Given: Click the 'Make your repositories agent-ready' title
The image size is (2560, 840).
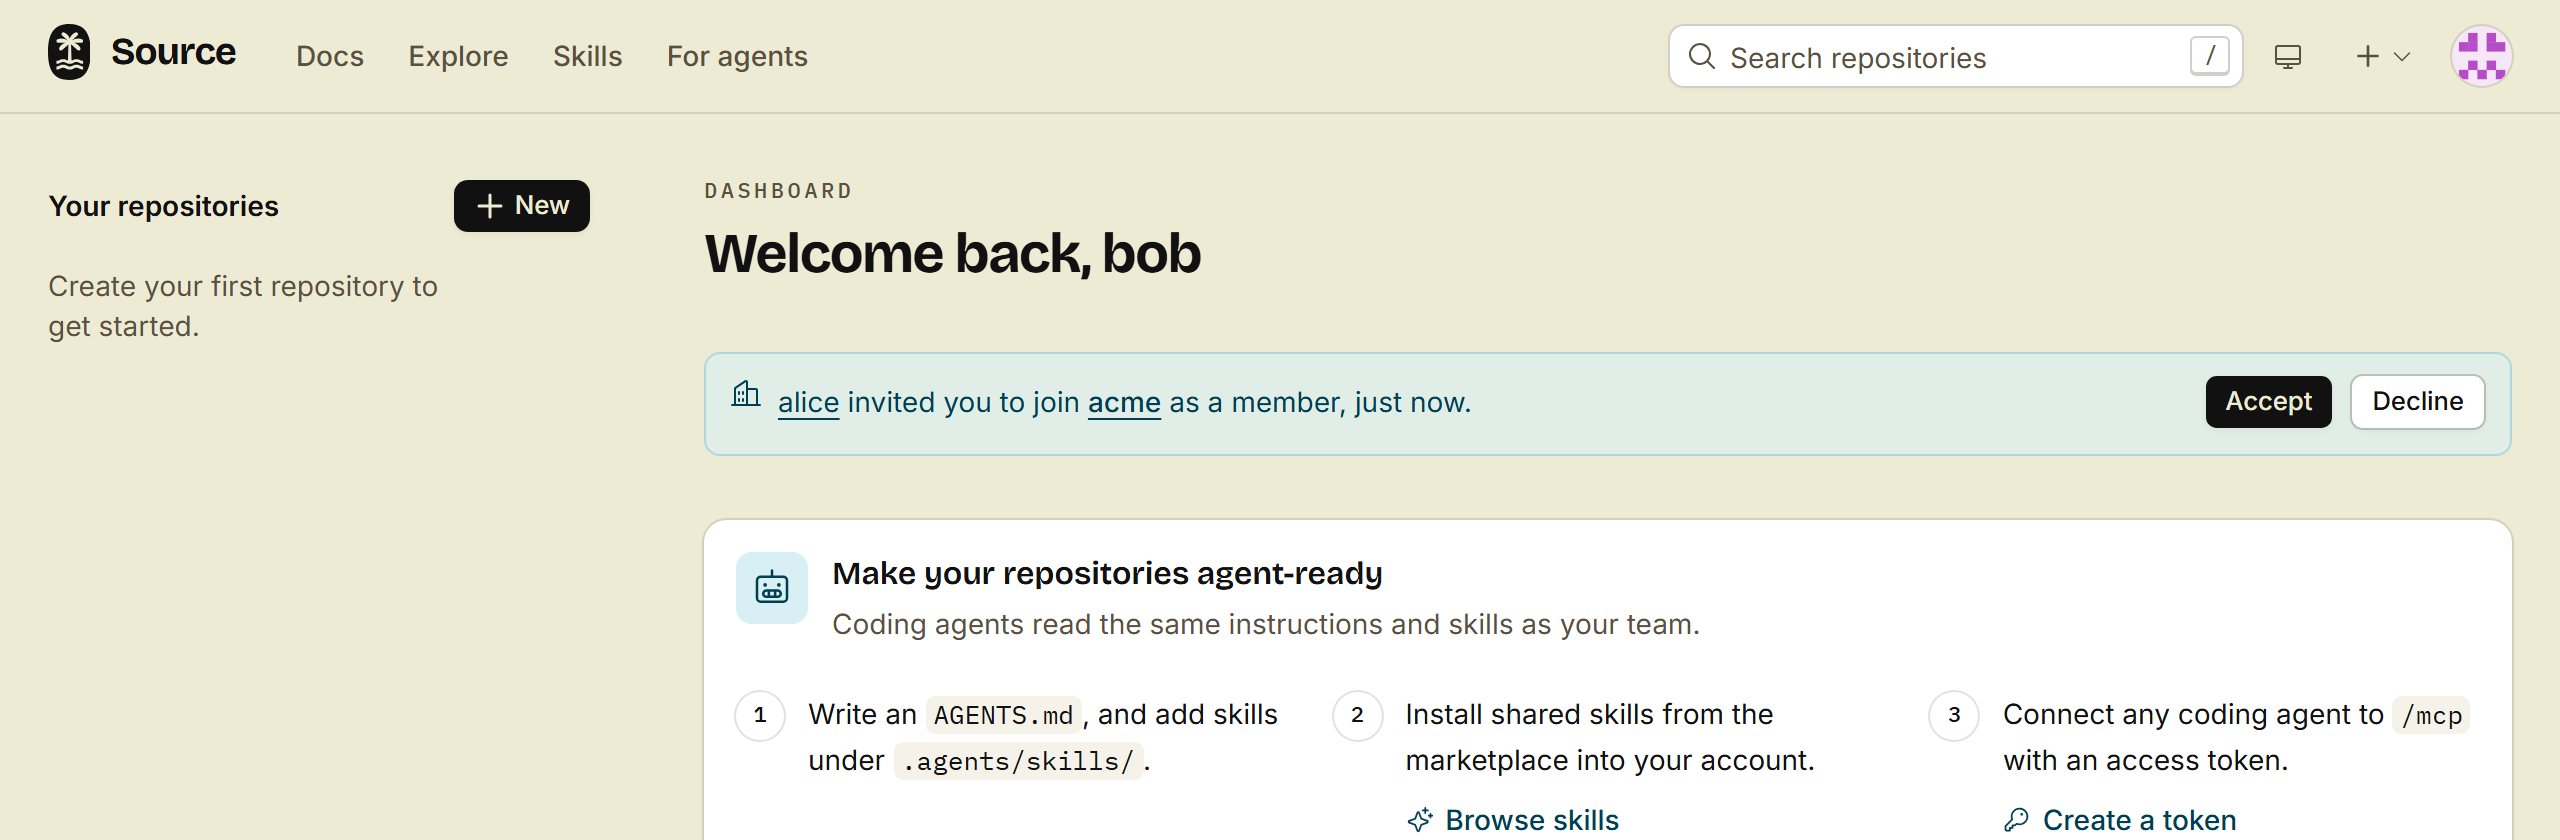Looking at the screenshot, I should tap(1107, 573).
